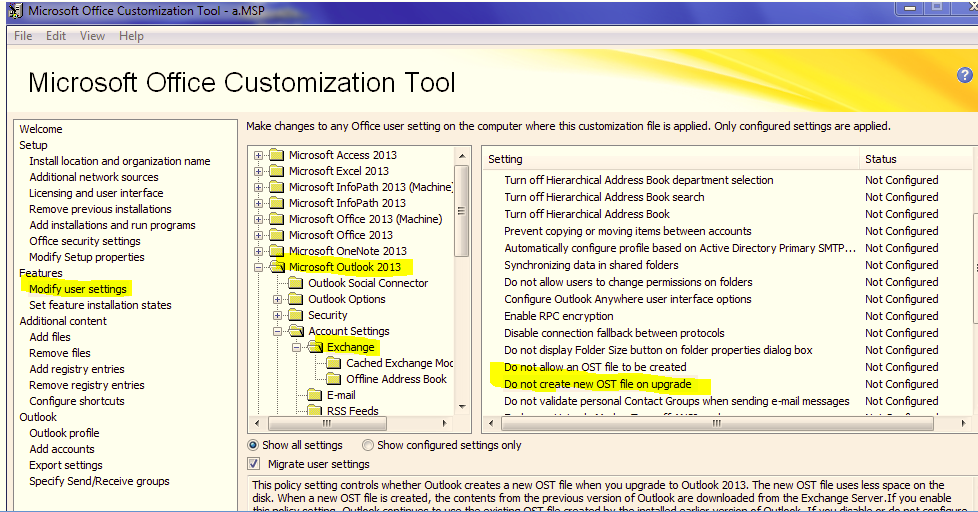Select the Microsoft Excel 2013 folder icon
Viewport: 978px width, 512px height.
[276, 171]
